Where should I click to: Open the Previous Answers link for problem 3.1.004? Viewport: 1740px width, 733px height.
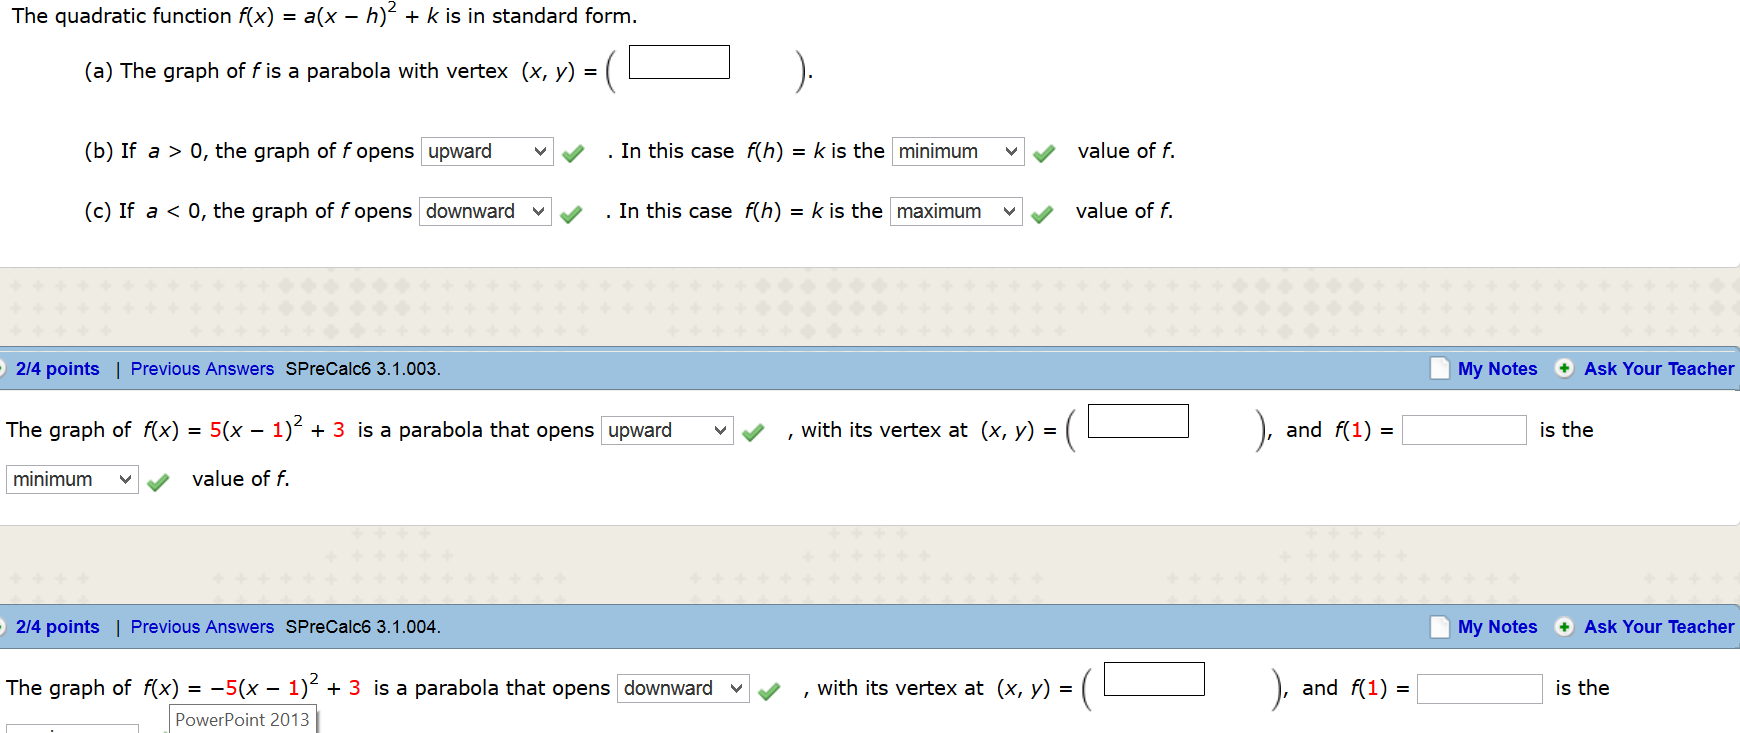click(x=202, y=627)
